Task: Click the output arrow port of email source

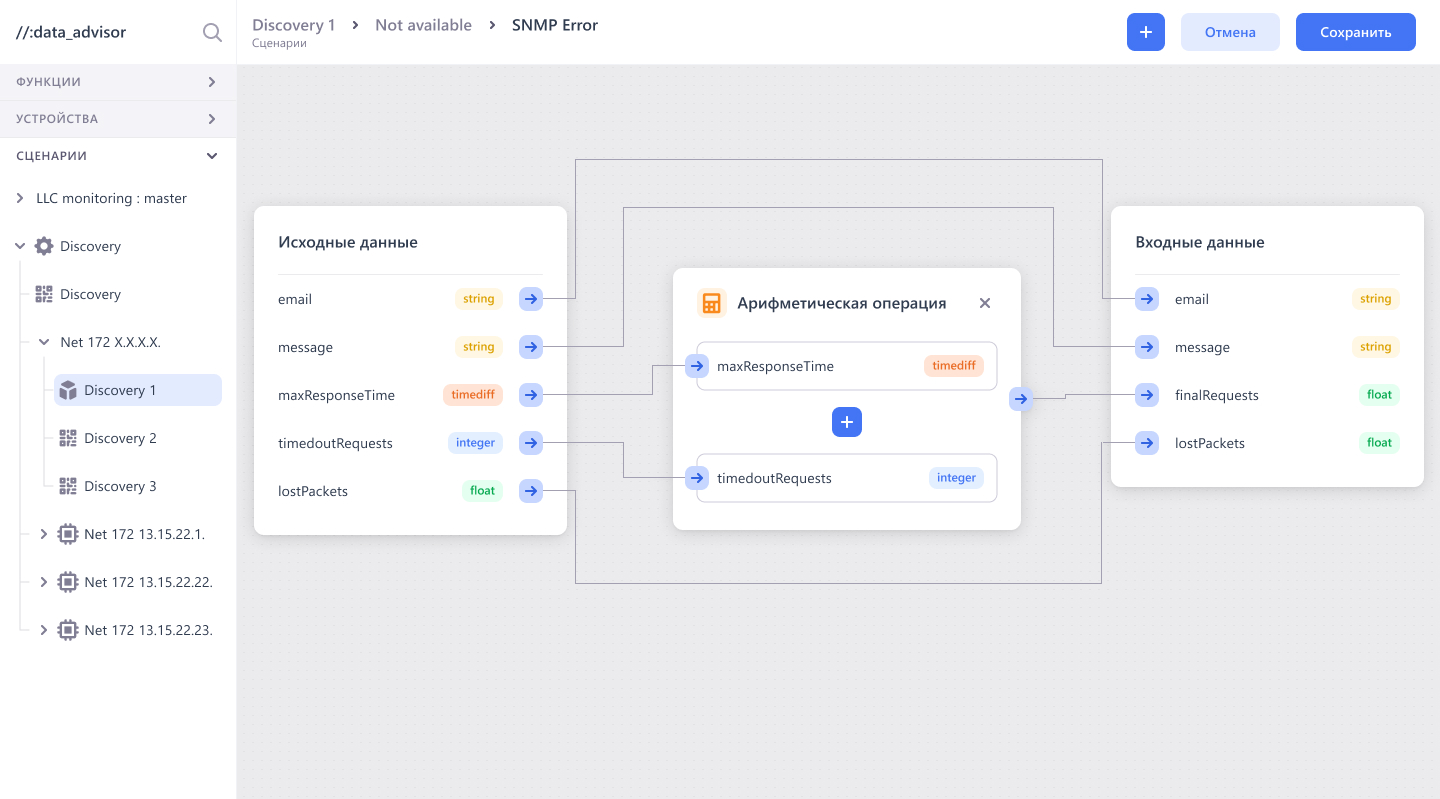Action: point(531,298)
